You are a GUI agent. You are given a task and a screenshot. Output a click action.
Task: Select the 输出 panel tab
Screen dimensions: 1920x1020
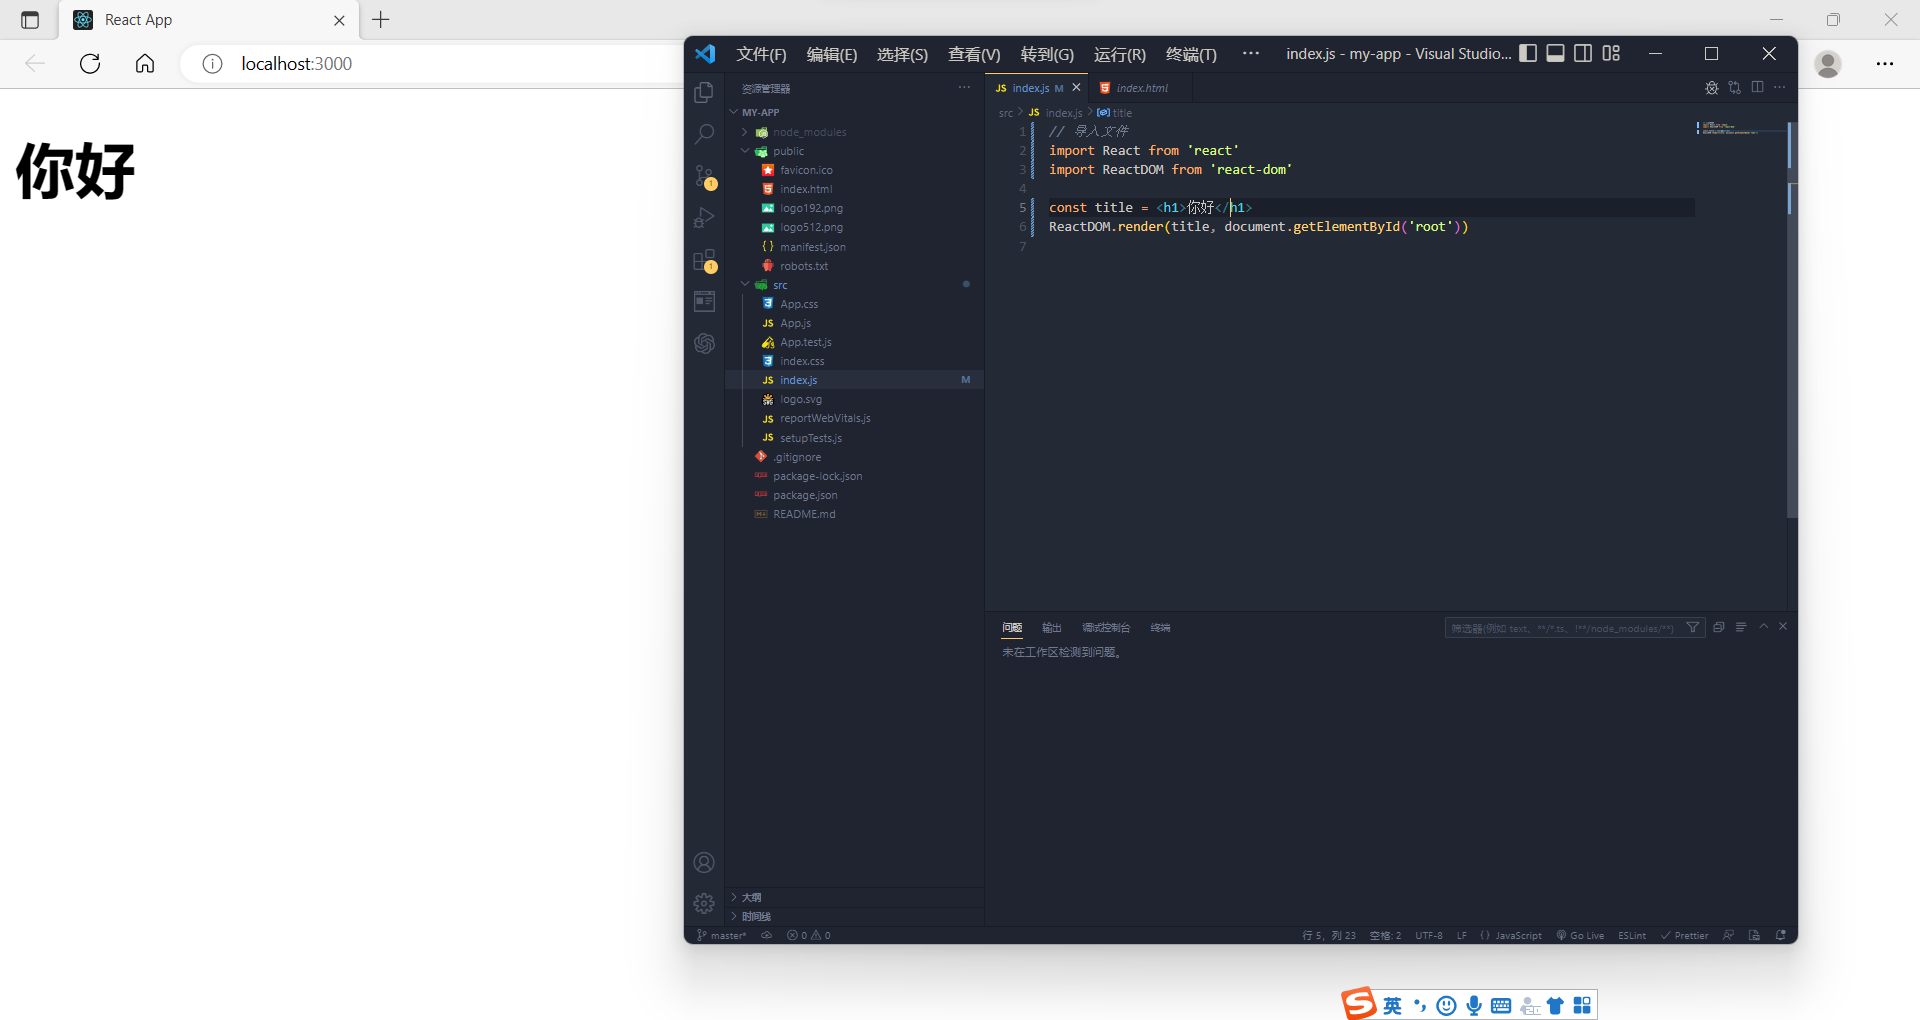(1050, 627)
